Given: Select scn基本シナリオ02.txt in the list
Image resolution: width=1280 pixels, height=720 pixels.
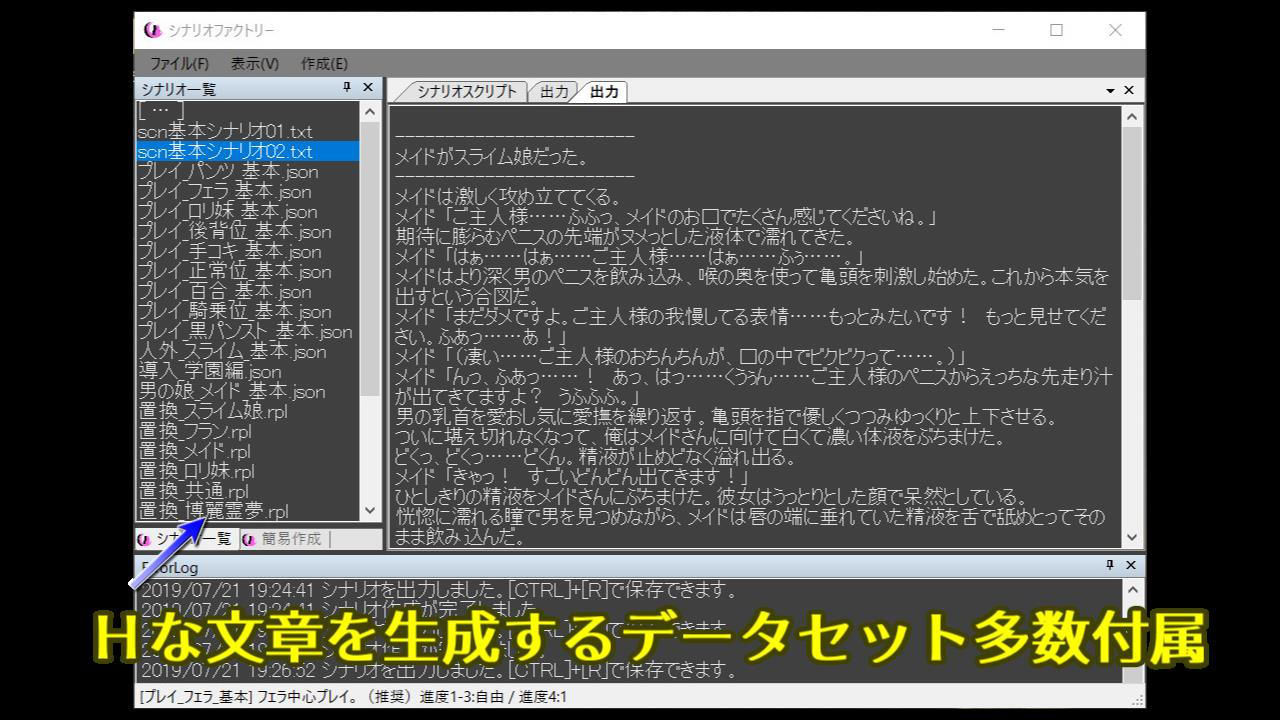Looking at the screenshot, I should (247, 151).
